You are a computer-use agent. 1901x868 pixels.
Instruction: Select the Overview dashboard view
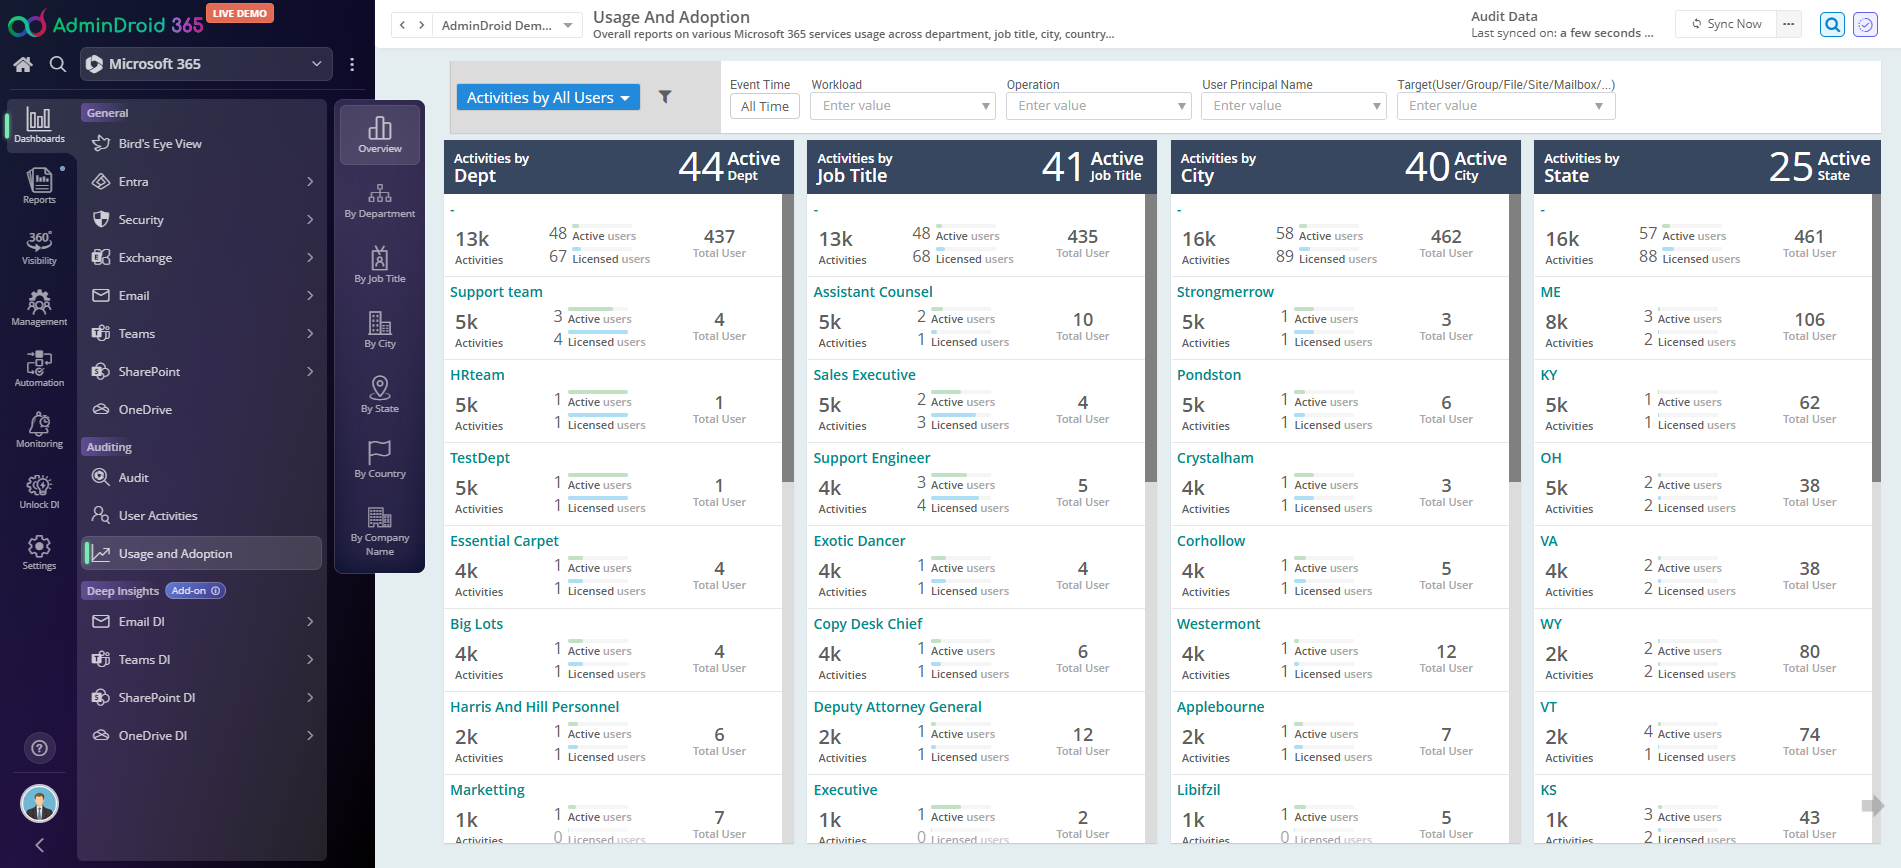coord(380,135)
